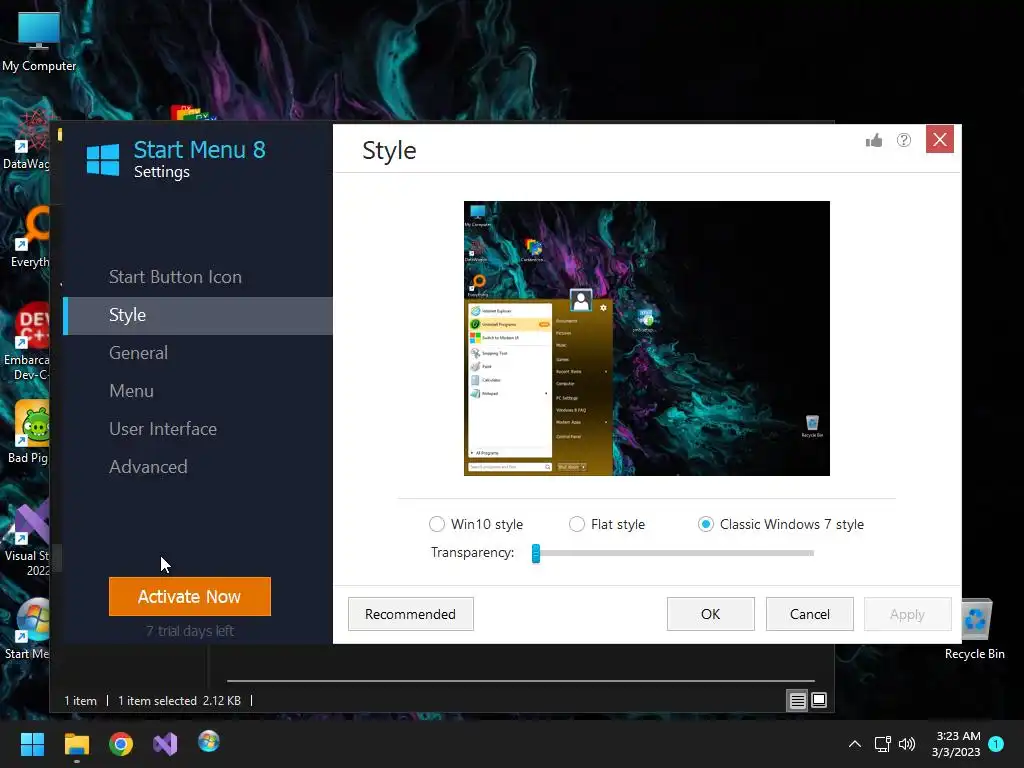Screen dimensions: 1024x768
Task: Select the Visual Studio 2022 desktop shortcut
Action: 27,539
